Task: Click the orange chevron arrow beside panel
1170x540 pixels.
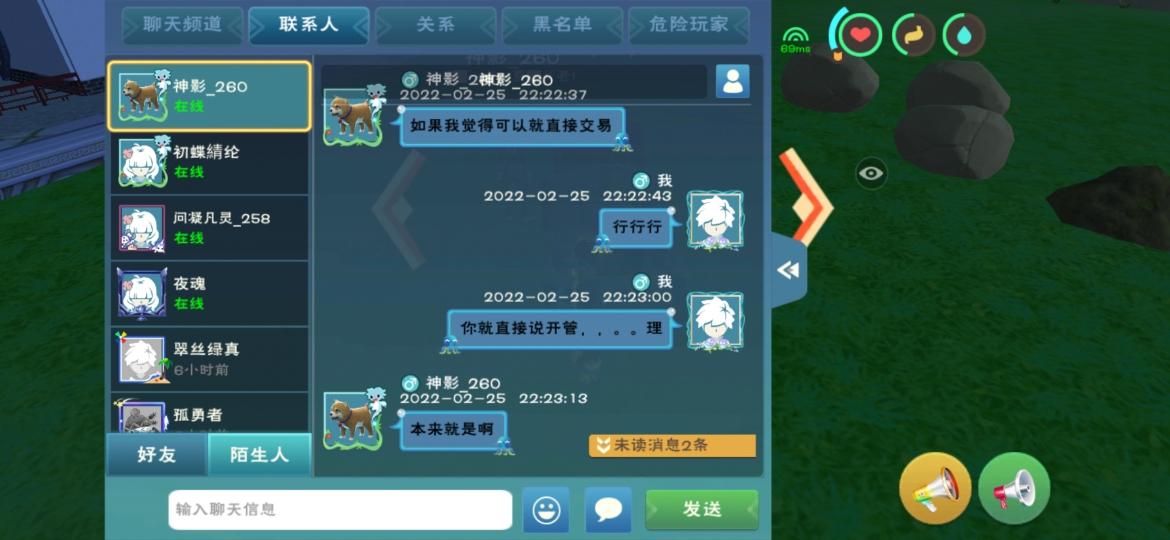Action: (x=805, y=197)
